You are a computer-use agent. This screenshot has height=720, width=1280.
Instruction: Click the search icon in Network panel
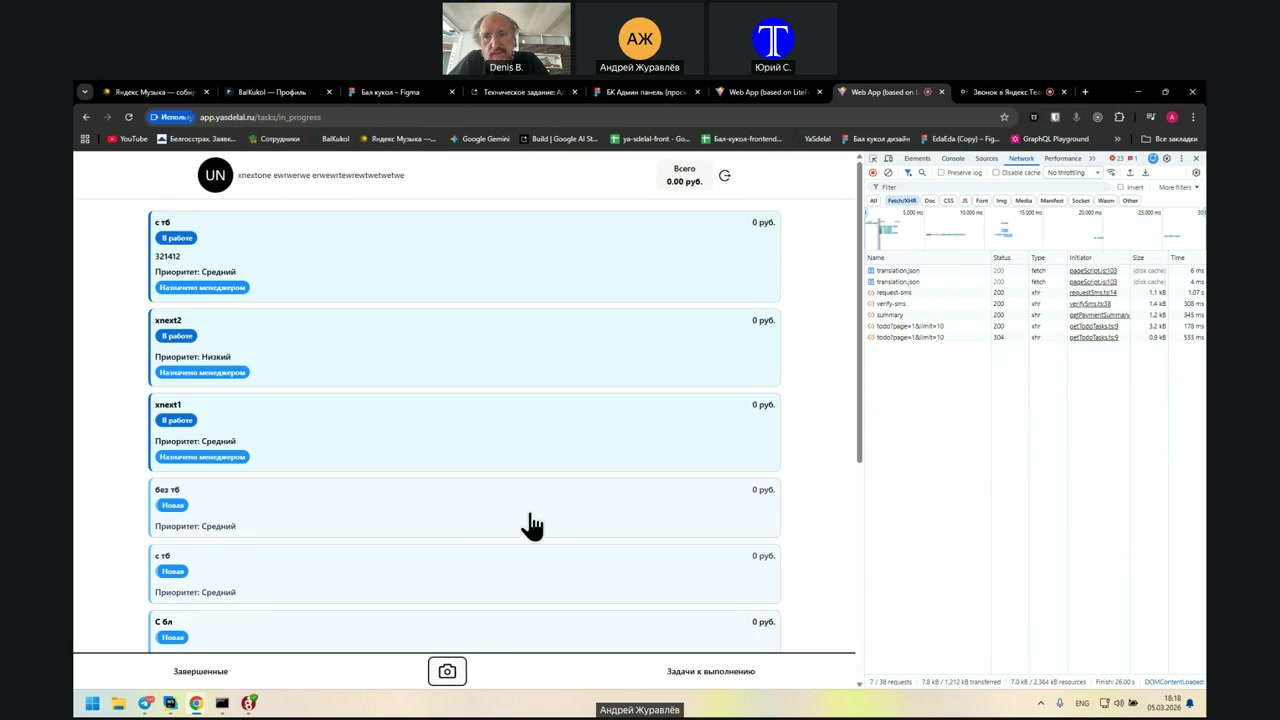coord(922,173)
